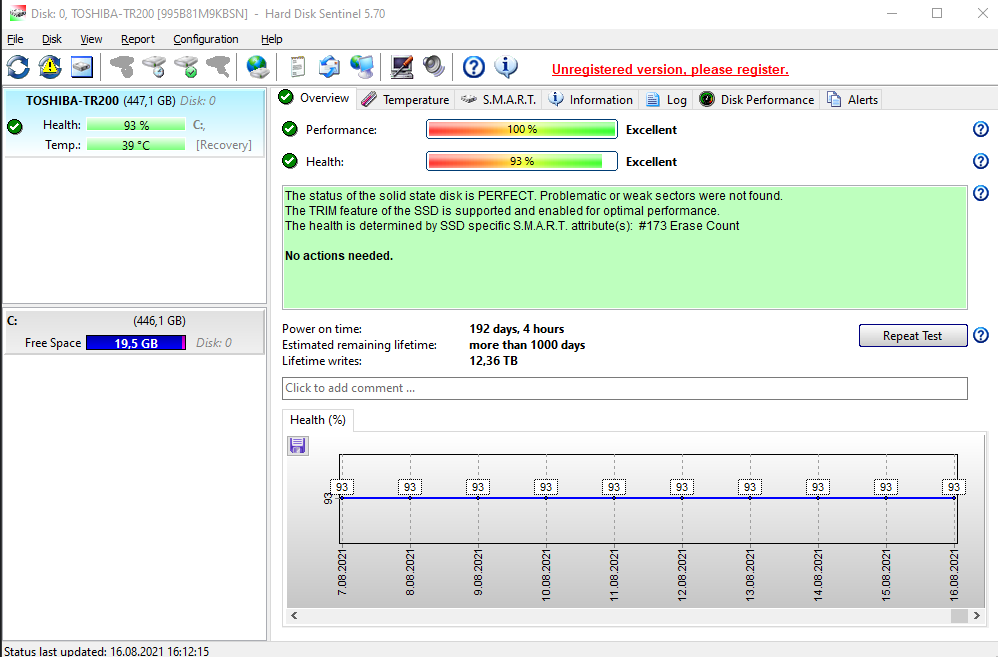Open the File menu
The width and height of the screenshot is (998, 657).
[15, 39]
